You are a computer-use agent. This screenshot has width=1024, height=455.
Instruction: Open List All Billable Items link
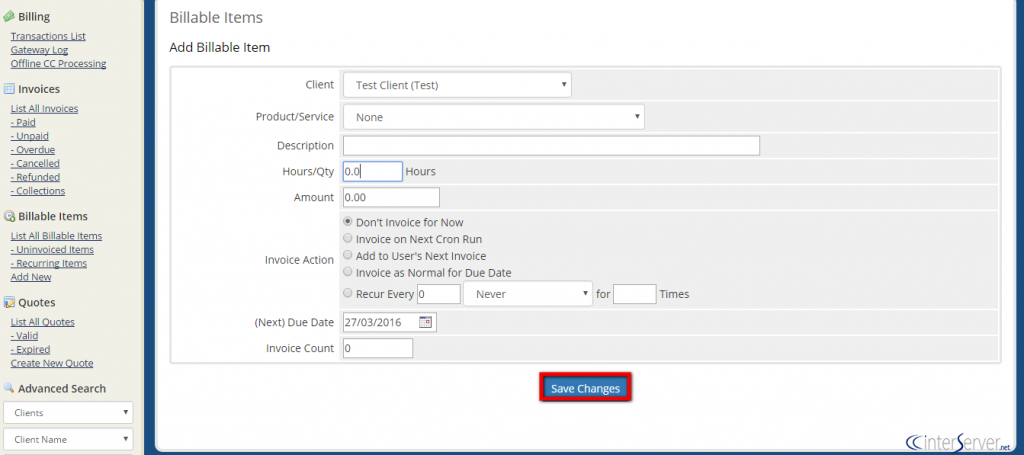56,236
